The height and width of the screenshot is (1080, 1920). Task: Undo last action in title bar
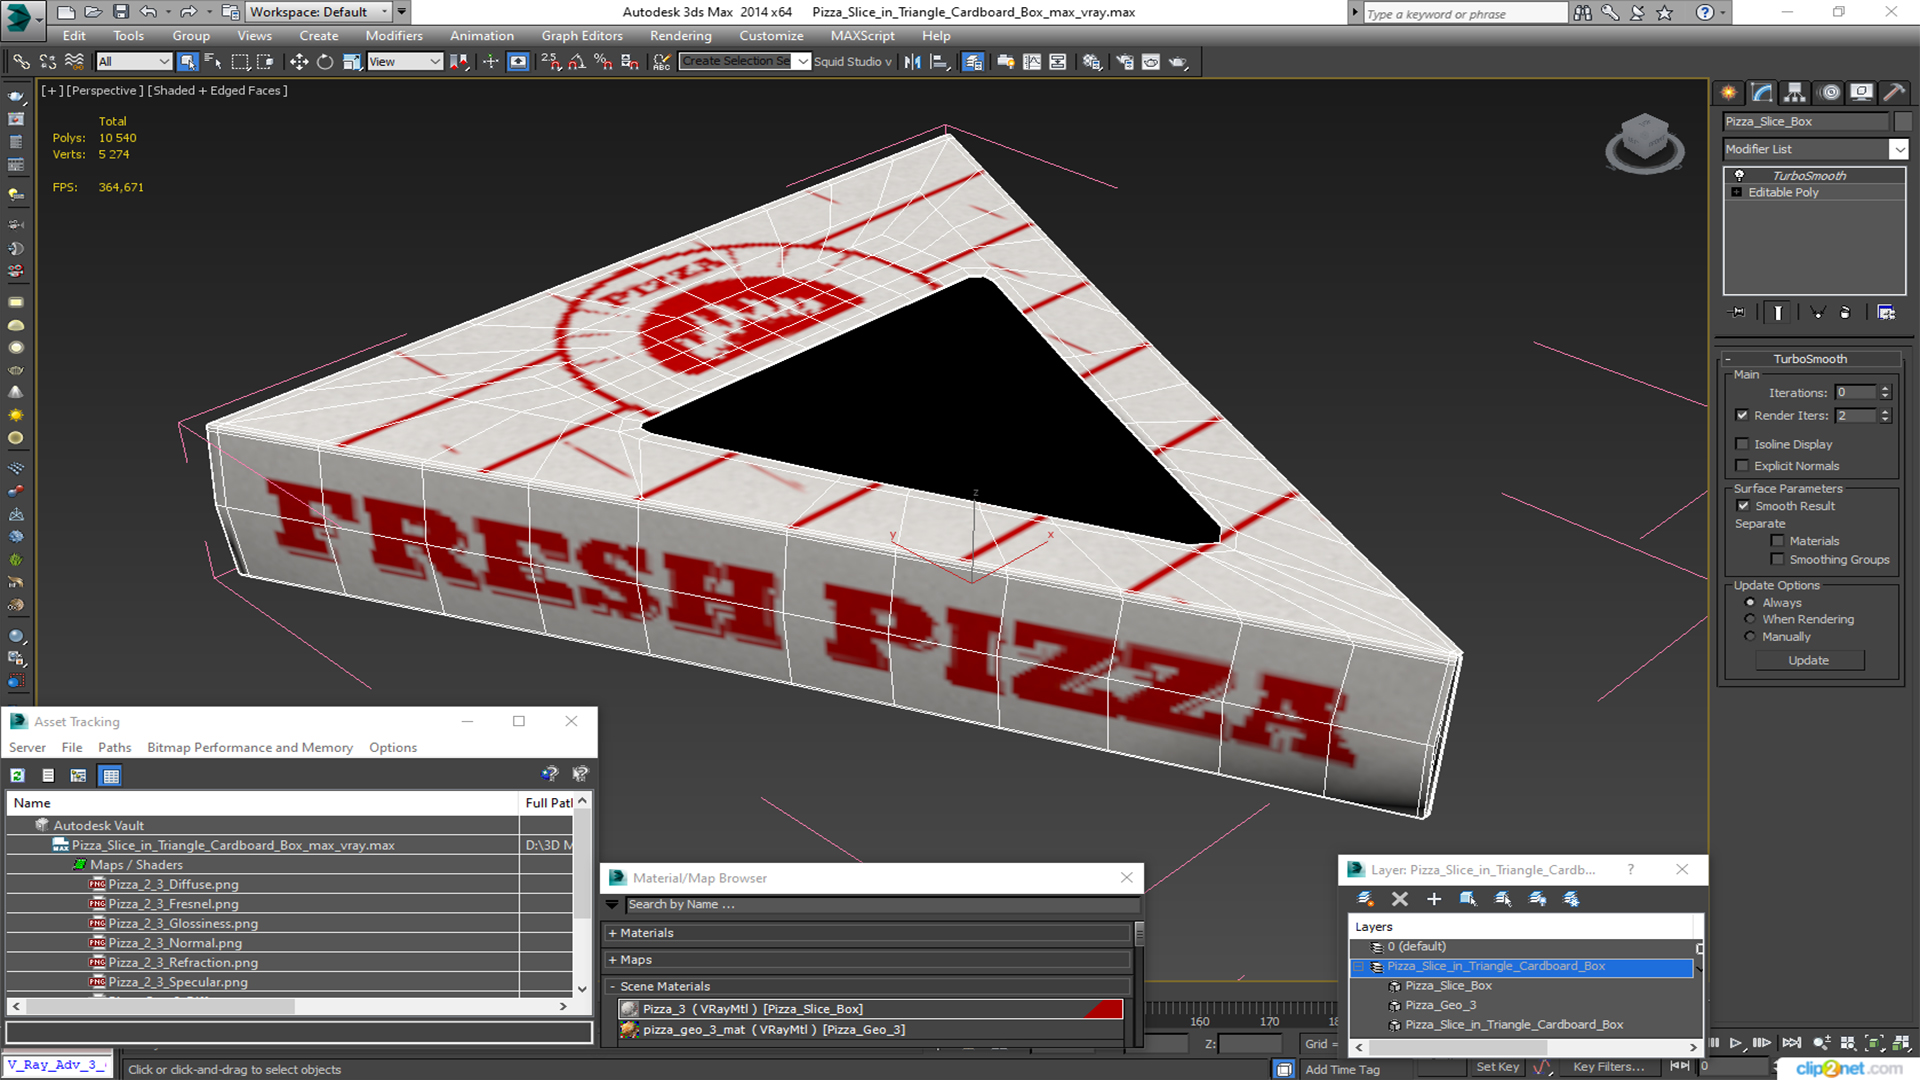pyautogui.click(x=148, y=12)
